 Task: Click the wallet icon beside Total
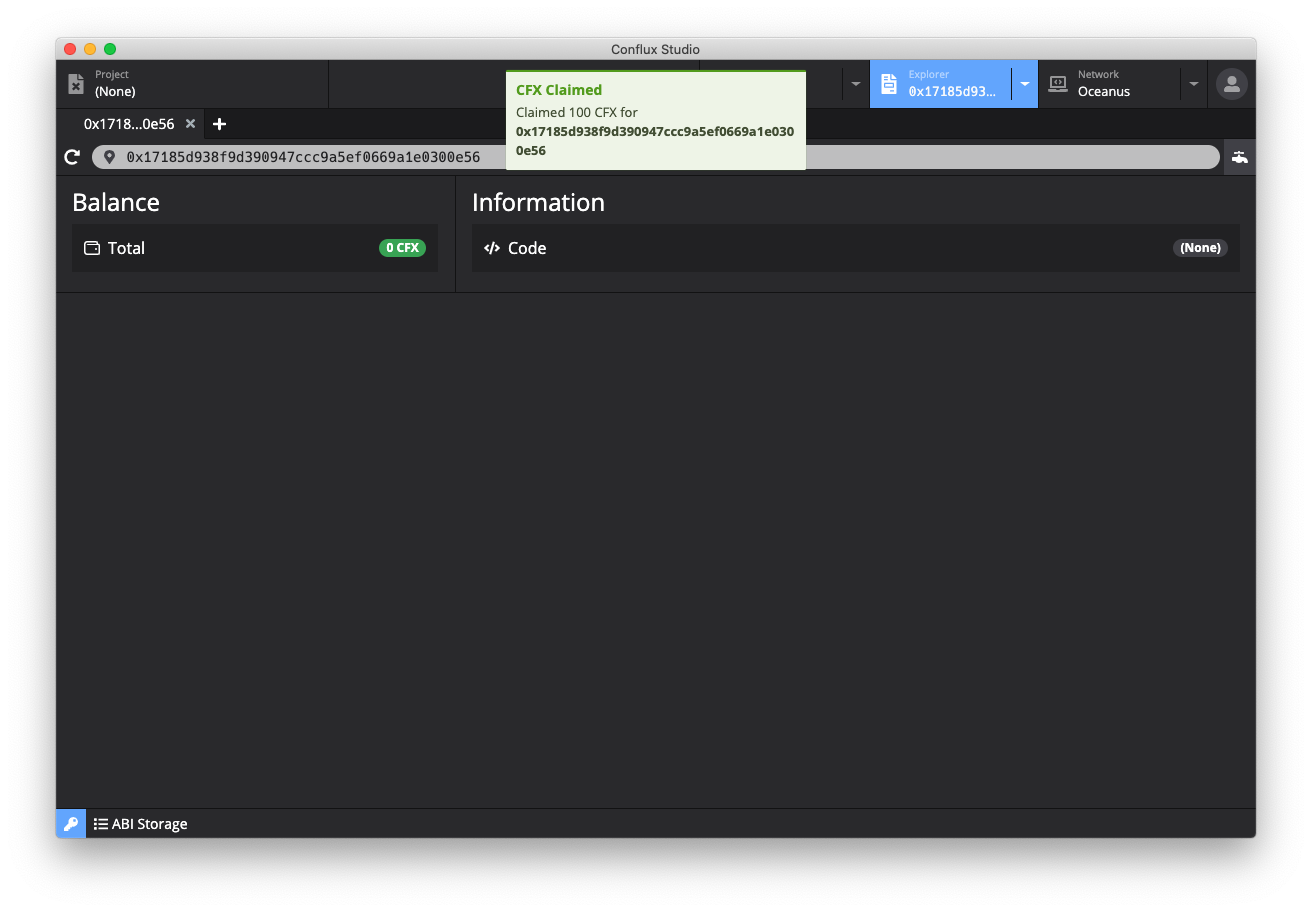tap(92, 248)
